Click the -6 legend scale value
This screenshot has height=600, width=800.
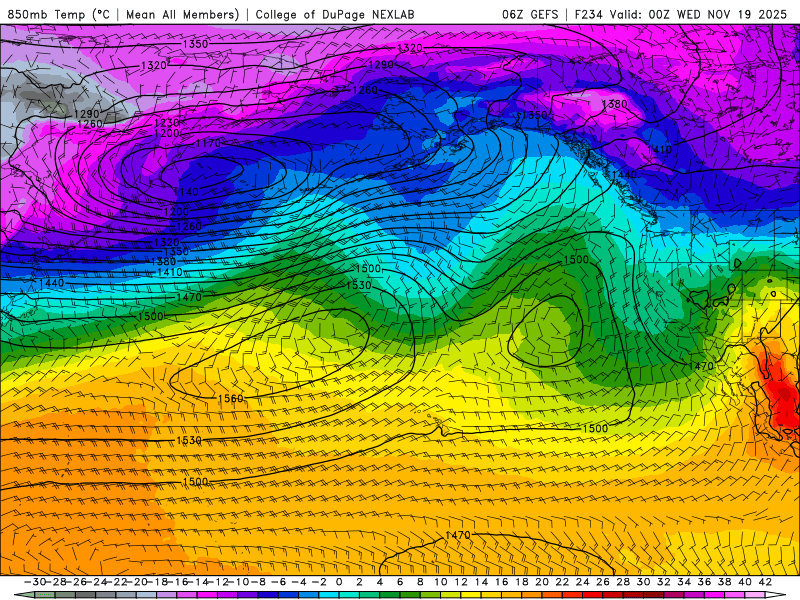tap(279, 582)
